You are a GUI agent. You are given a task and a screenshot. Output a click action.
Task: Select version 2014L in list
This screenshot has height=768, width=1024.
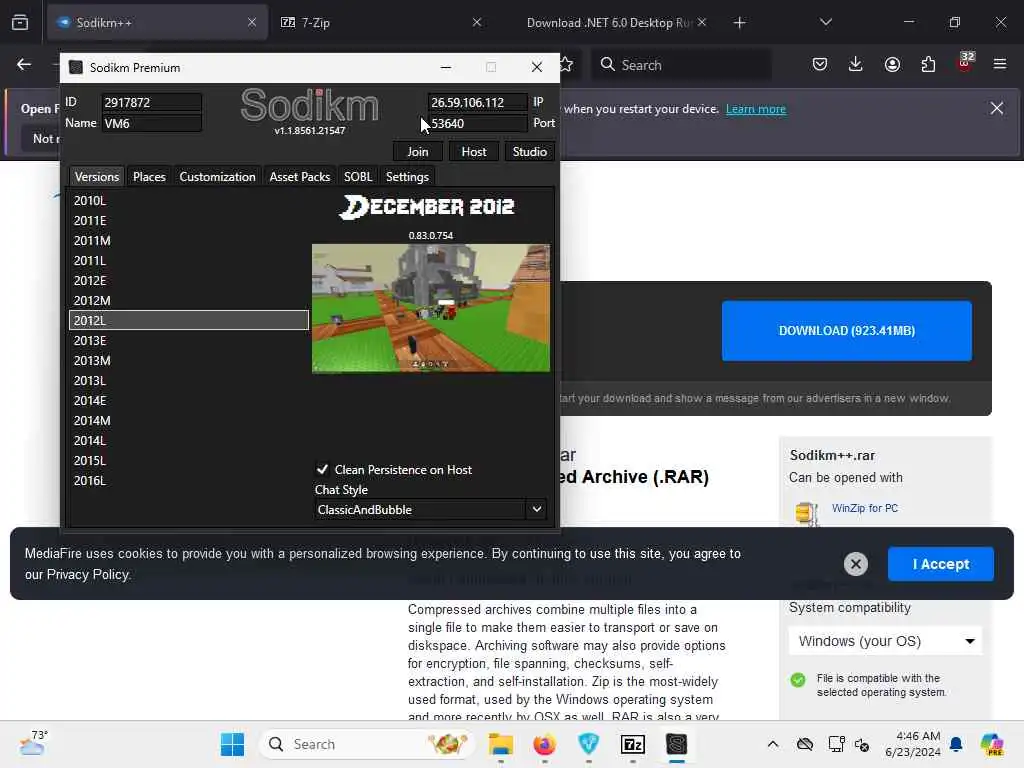tap(189, 440)
